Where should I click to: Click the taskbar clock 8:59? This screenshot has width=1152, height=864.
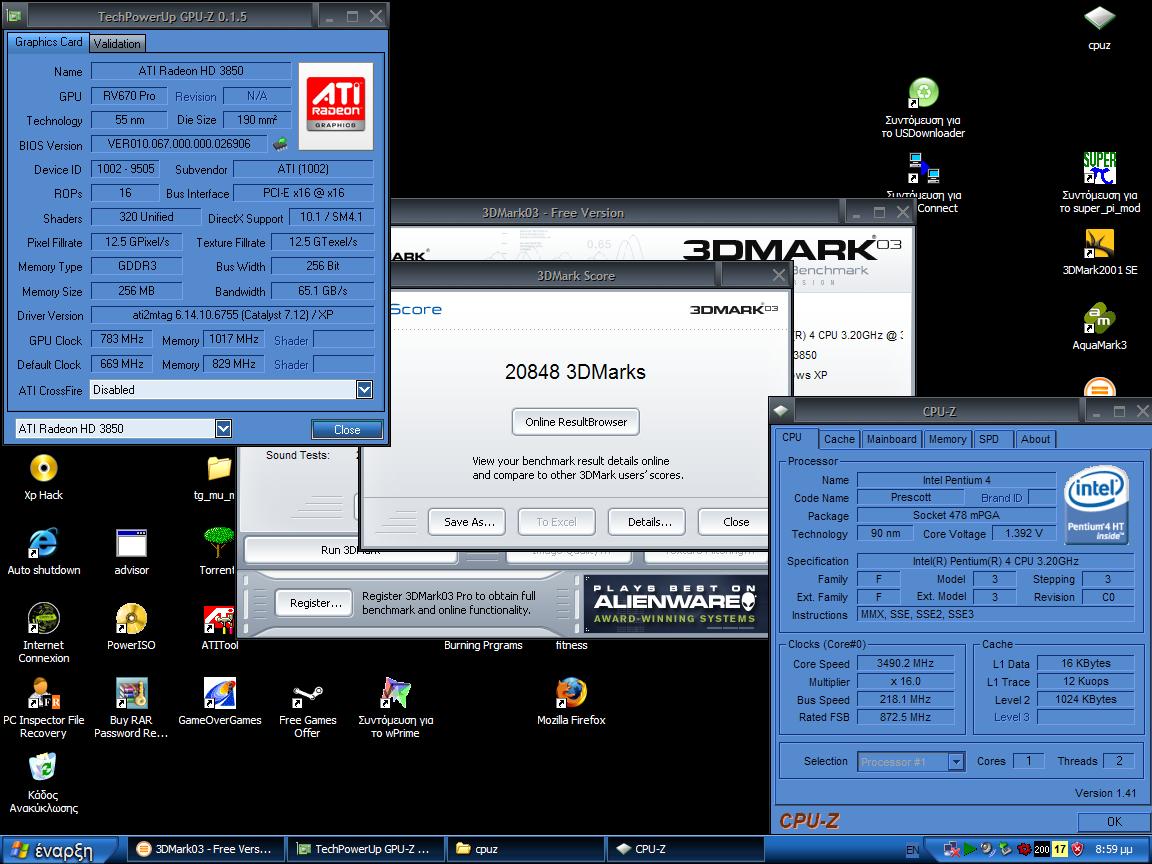(1112, 849)
